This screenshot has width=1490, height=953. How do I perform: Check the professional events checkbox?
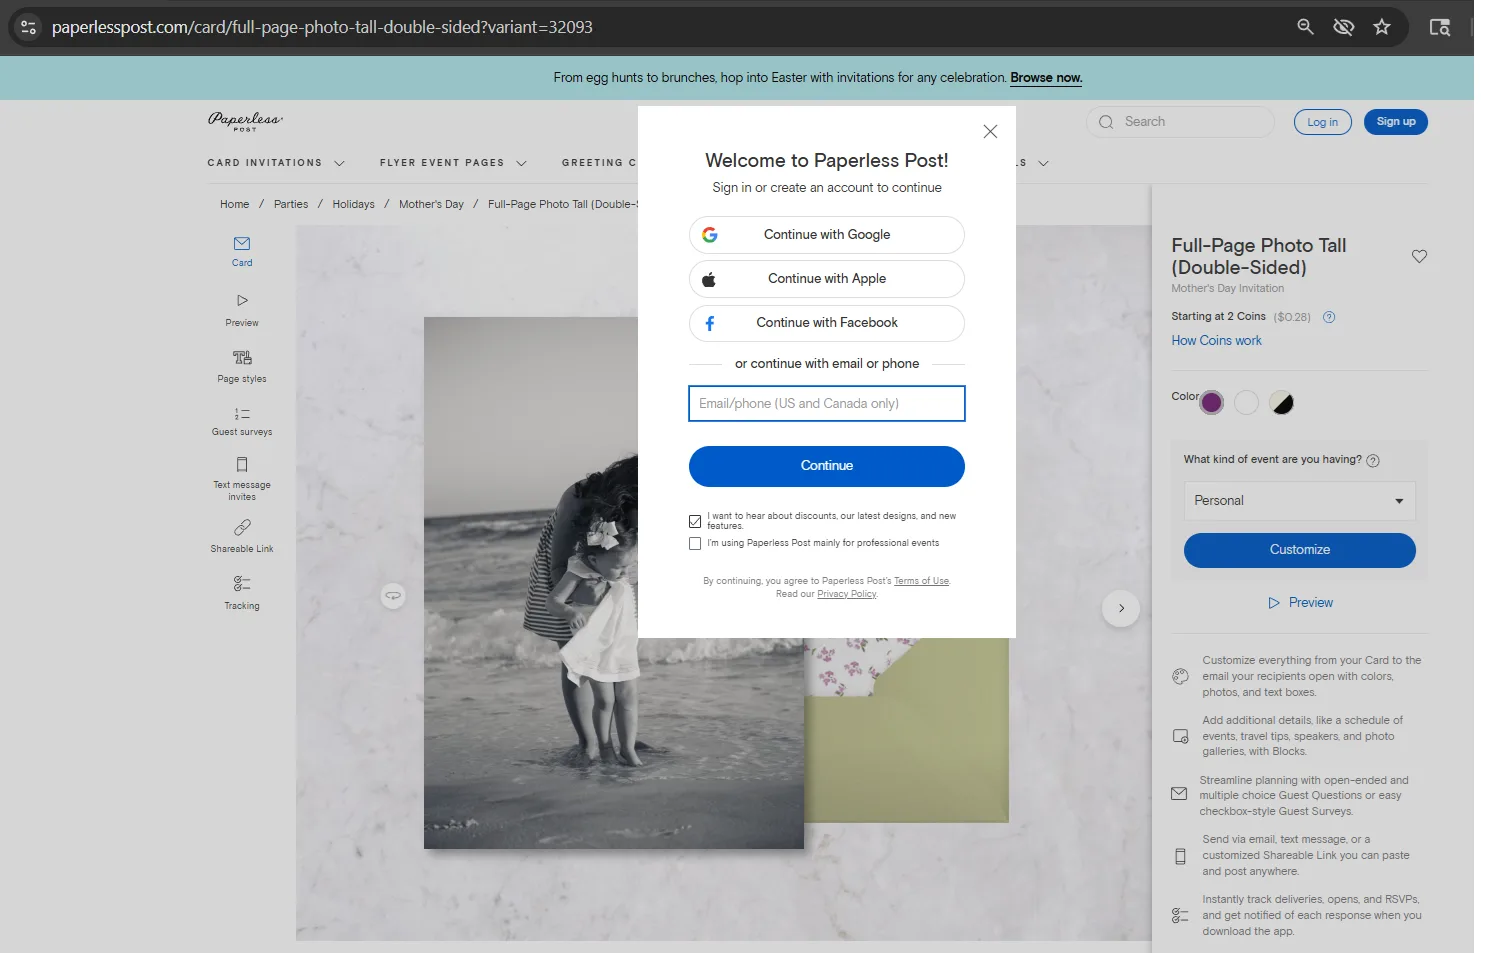click(x=695, y=543)
